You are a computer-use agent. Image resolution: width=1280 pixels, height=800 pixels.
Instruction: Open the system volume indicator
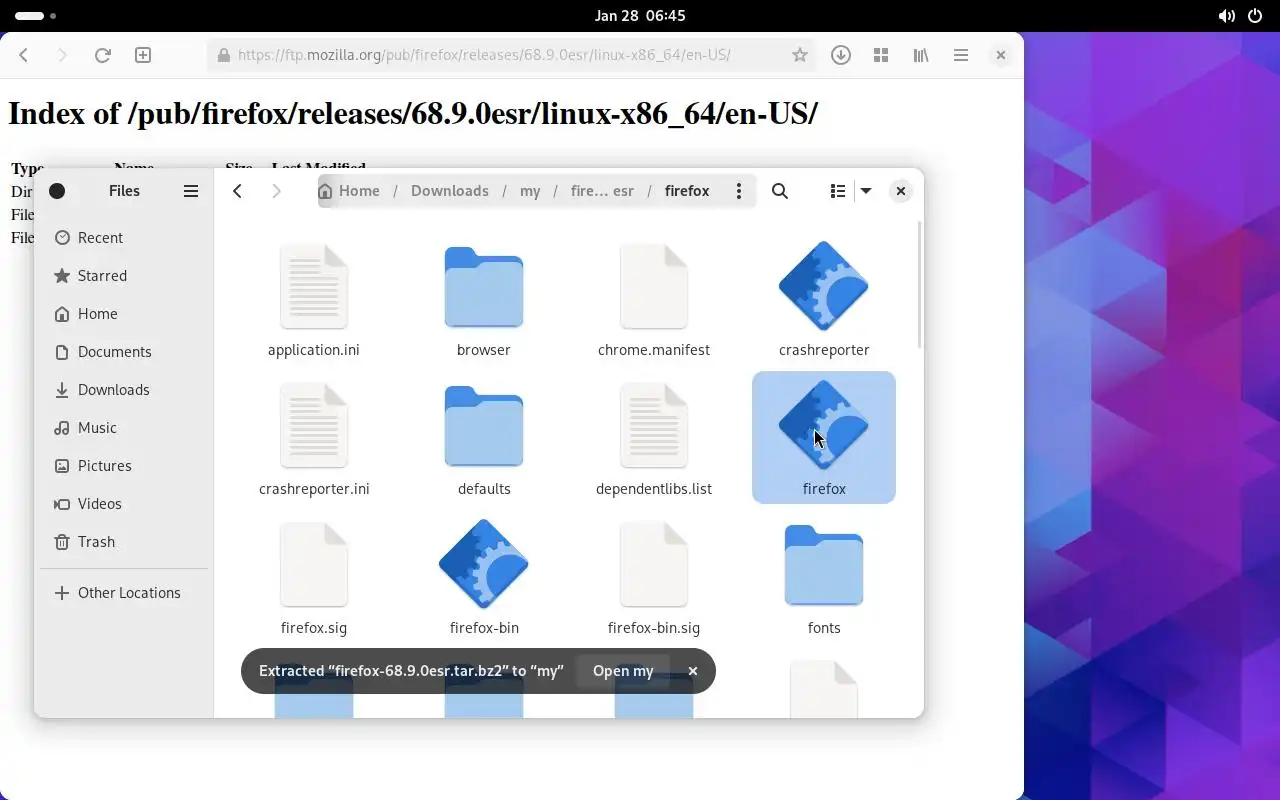coord(1226,16)
